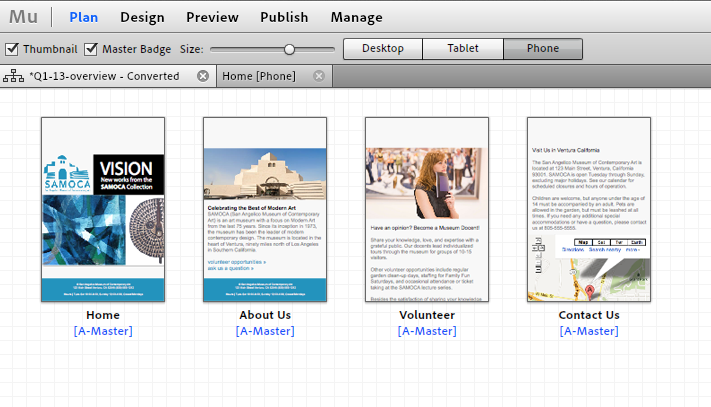Viewport: 711px width, 407px height.
Task: Click the Volunteer page title label
Action: point(427,315)
